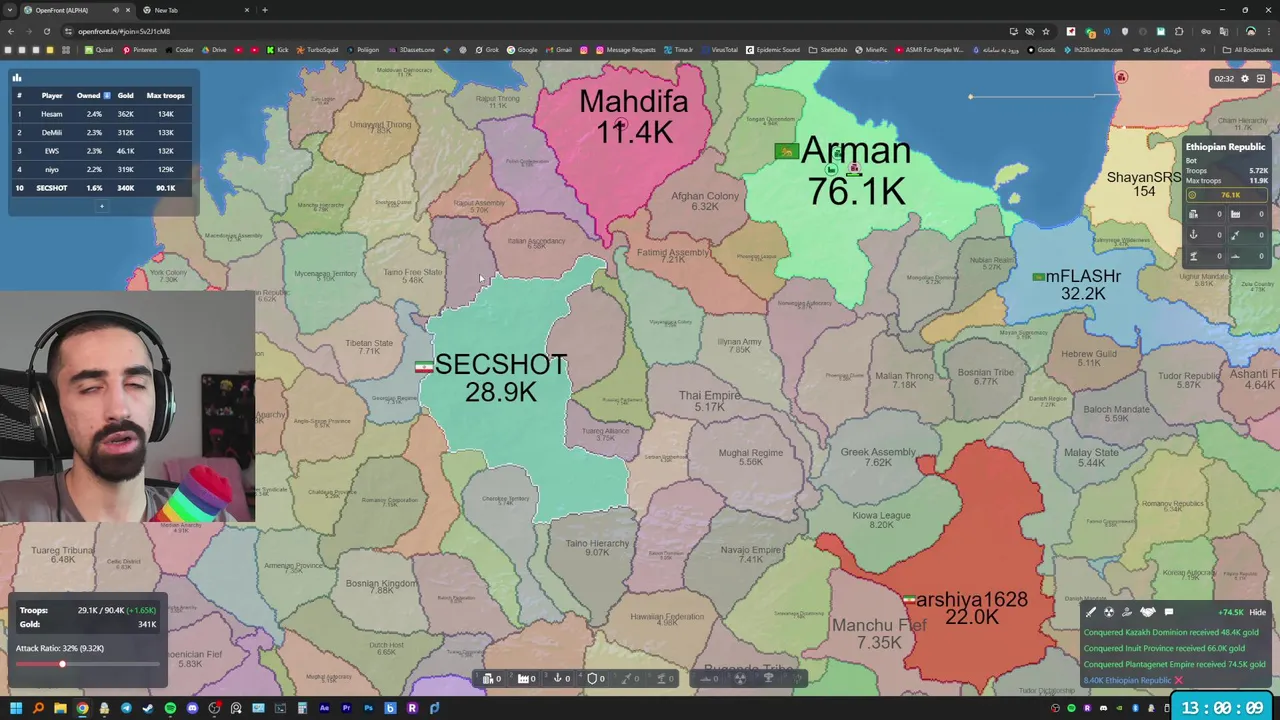Open a new browser tab
The image size is (1280, 720).
265,10
